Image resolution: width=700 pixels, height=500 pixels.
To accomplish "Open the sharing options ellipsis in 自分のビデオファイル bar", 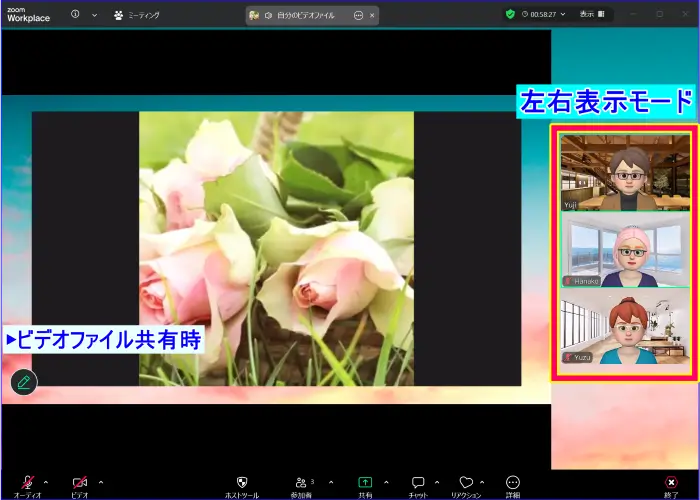I will [x=358, y=16].
